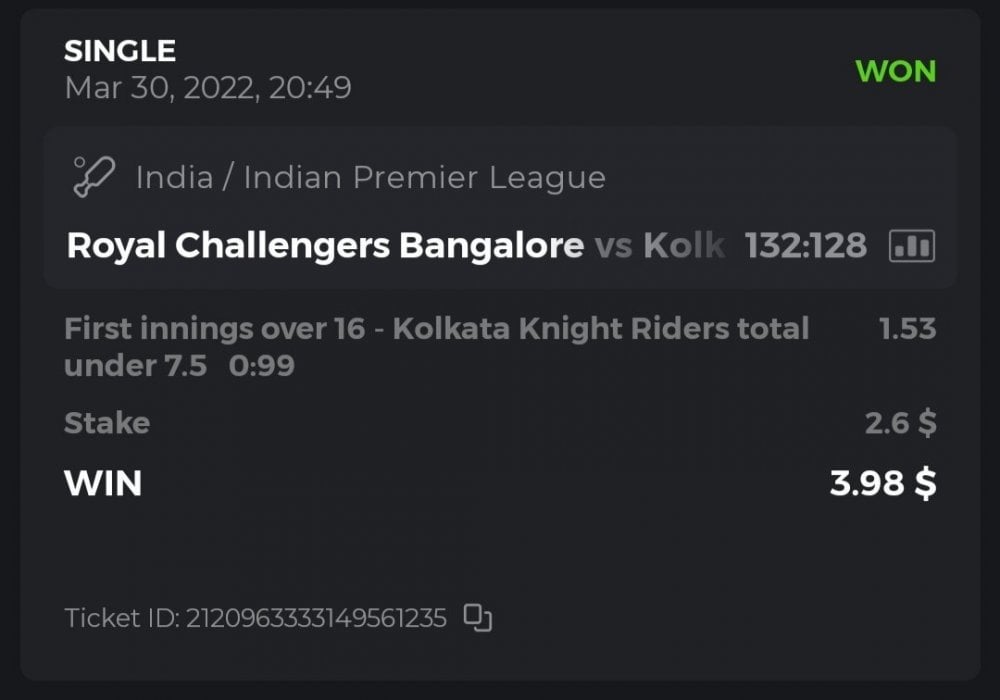Click the Mar 30, 2022 date text
1000x700 pixels.
point(207,88)
